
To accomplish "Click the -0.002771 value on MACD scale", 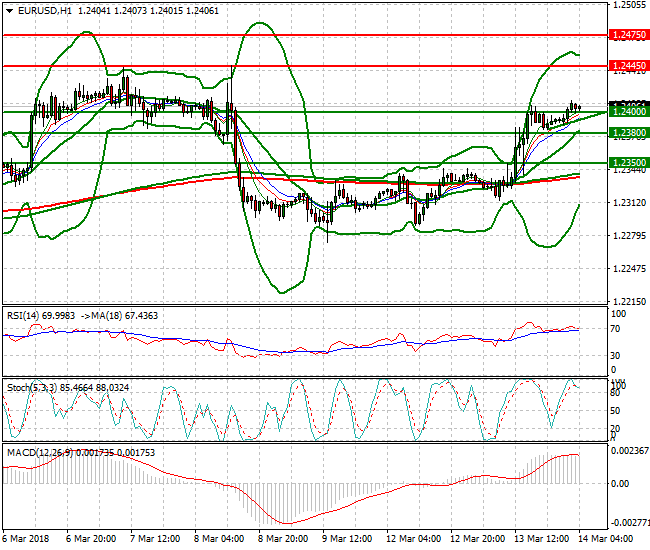I will point(630,522).
